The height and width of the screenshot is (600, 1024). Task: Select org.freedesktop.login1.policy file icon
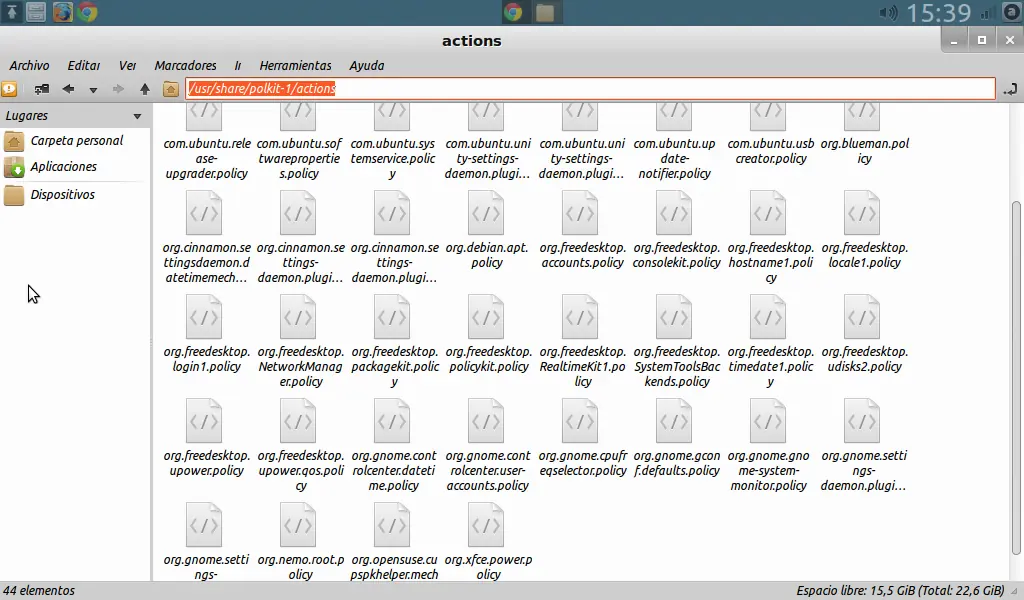(x=204, y=317)
